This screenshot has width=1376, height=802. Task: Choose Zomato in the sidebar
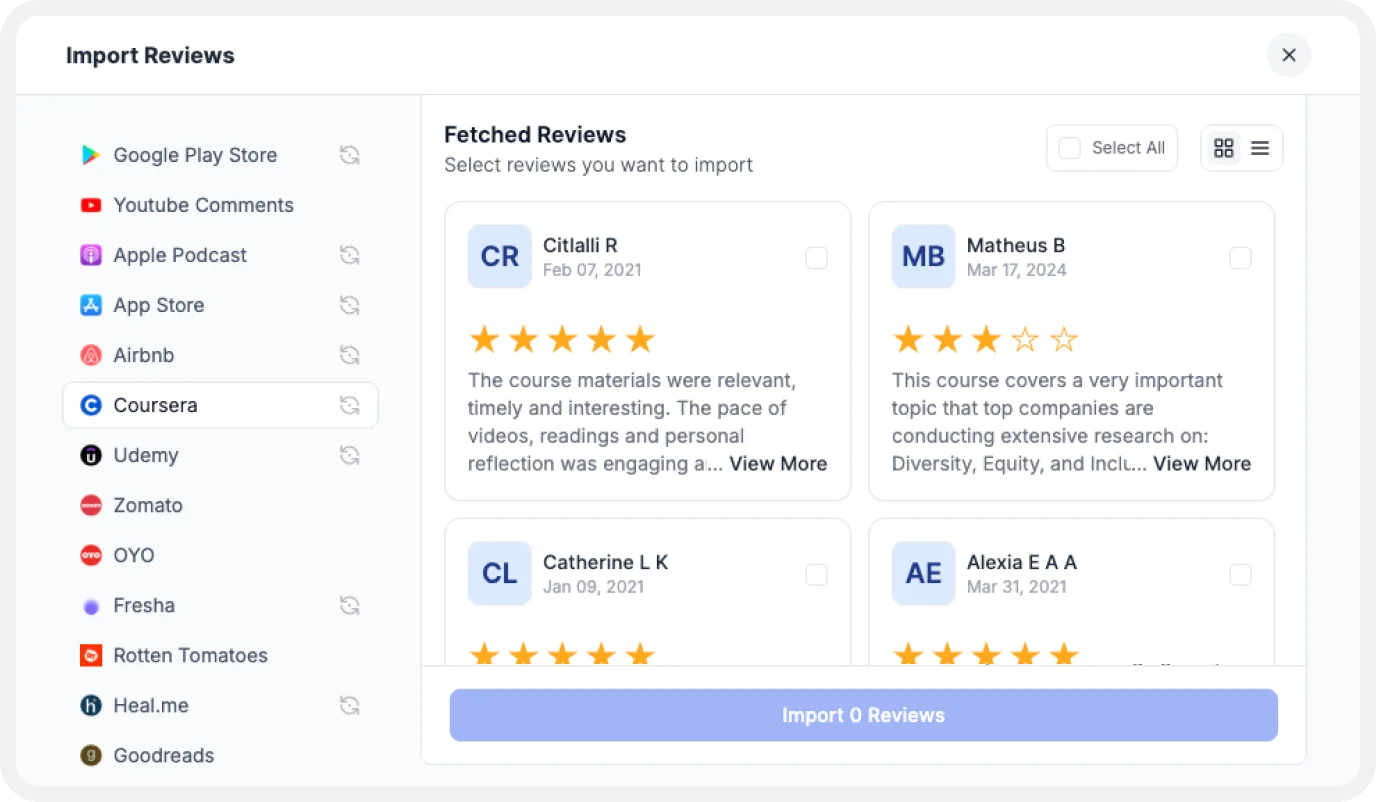(148, 505)
